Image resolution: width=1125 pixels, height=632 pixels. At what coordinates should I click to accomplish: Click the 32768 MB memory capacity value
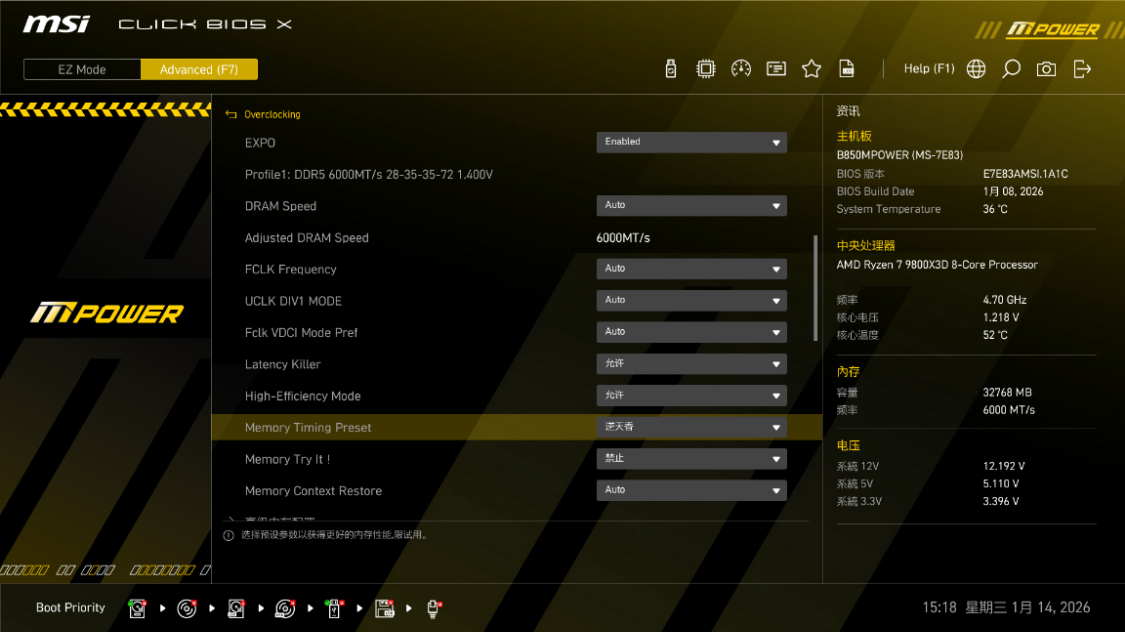pos(1007,392)
